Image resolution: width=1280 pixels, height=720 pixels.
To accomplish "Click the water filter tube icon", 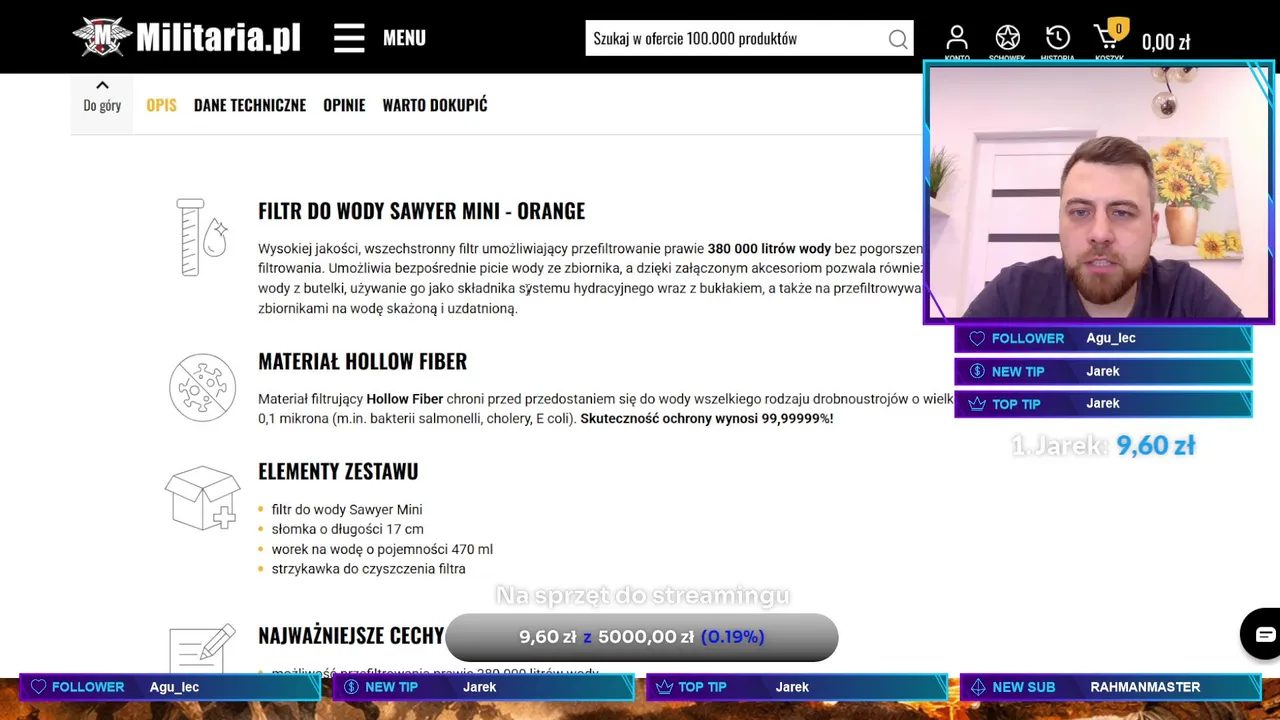I will [x=202, y=237].
